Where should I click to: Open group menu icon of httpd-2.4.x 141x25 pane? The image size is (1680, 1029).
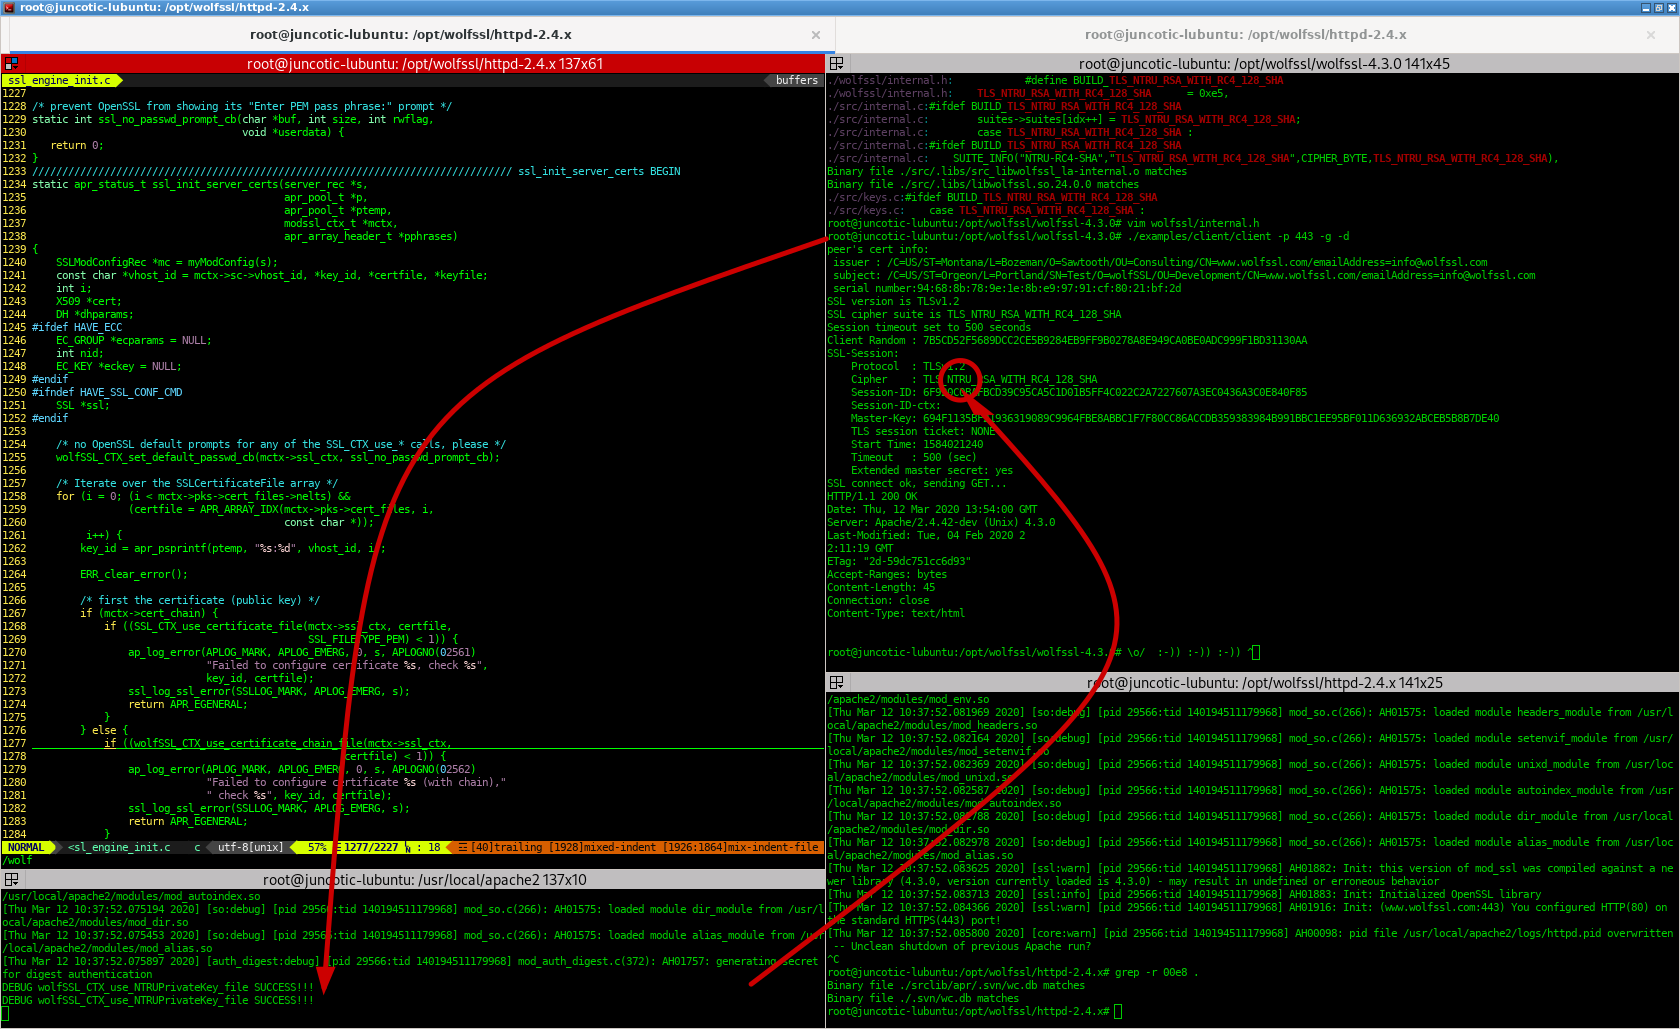tap(837, 683)
